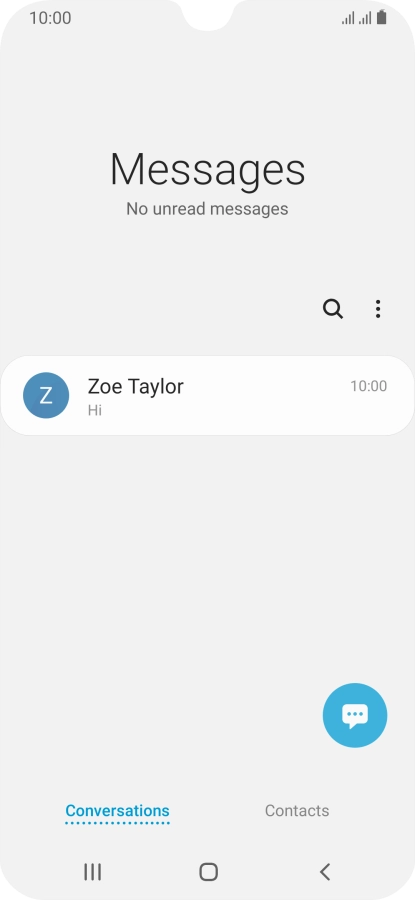This screenshot has width=415, height=900.
Task: Tap the second signal strength icon
Action: click(x=364, y=18)
